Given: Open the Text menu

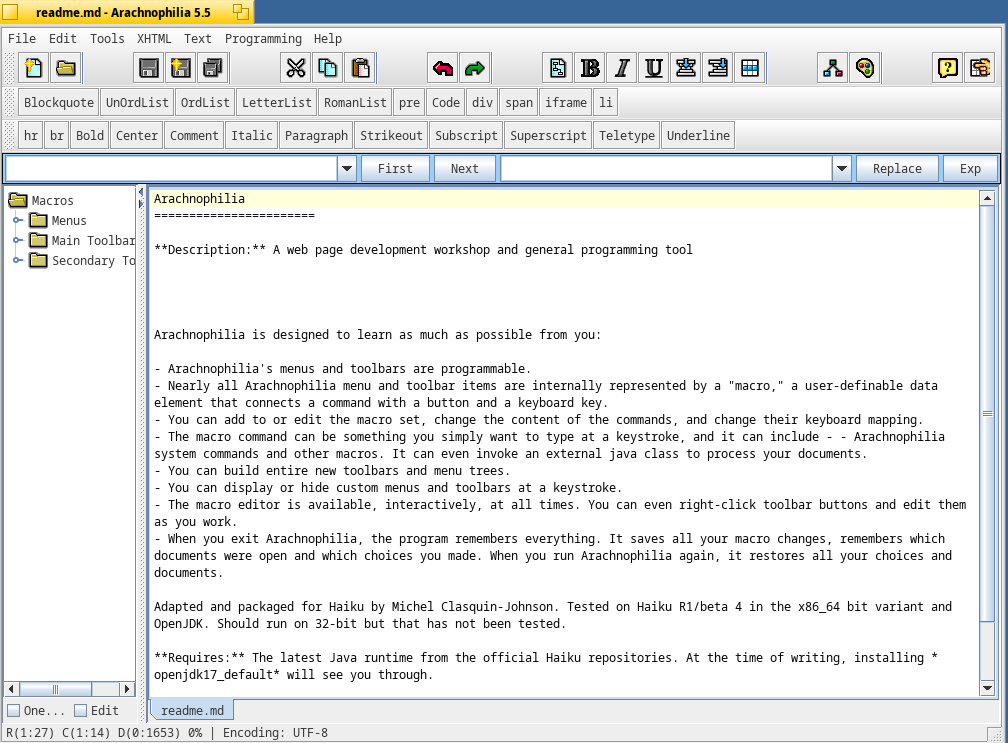Looking at the screenshot, I should pyautogui.click(x=197, y=39).
